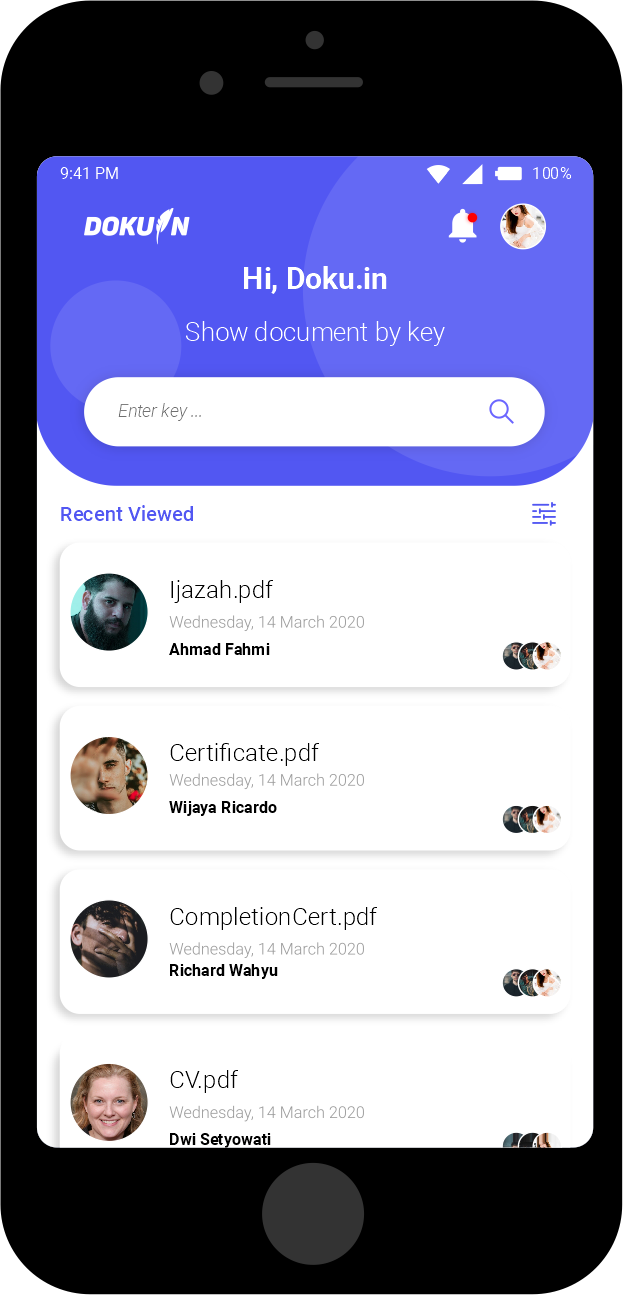
Task: Open the CompletionCert.pdf document
Action: pyautogui.click(x=314, y=941)
